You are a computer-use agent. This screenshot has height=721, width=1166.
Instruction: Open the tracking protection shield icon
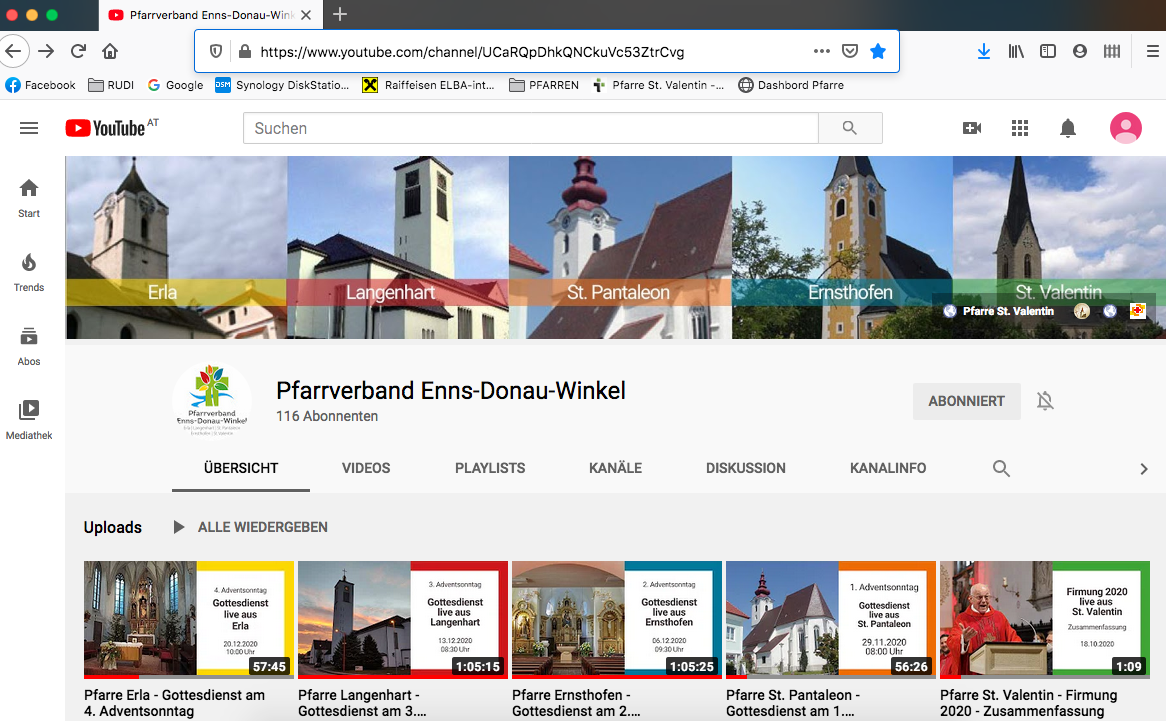216,51
